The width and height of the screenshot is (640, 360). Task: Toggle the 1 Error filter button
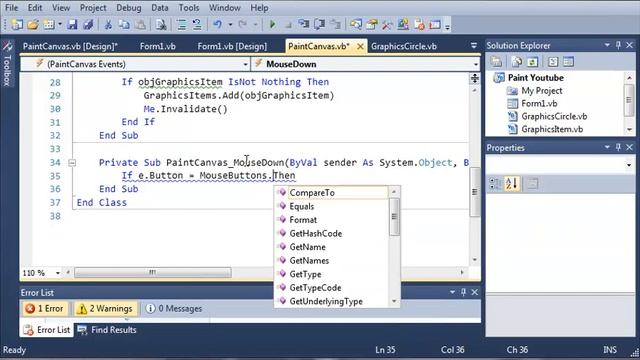click(x=44, y=309)
